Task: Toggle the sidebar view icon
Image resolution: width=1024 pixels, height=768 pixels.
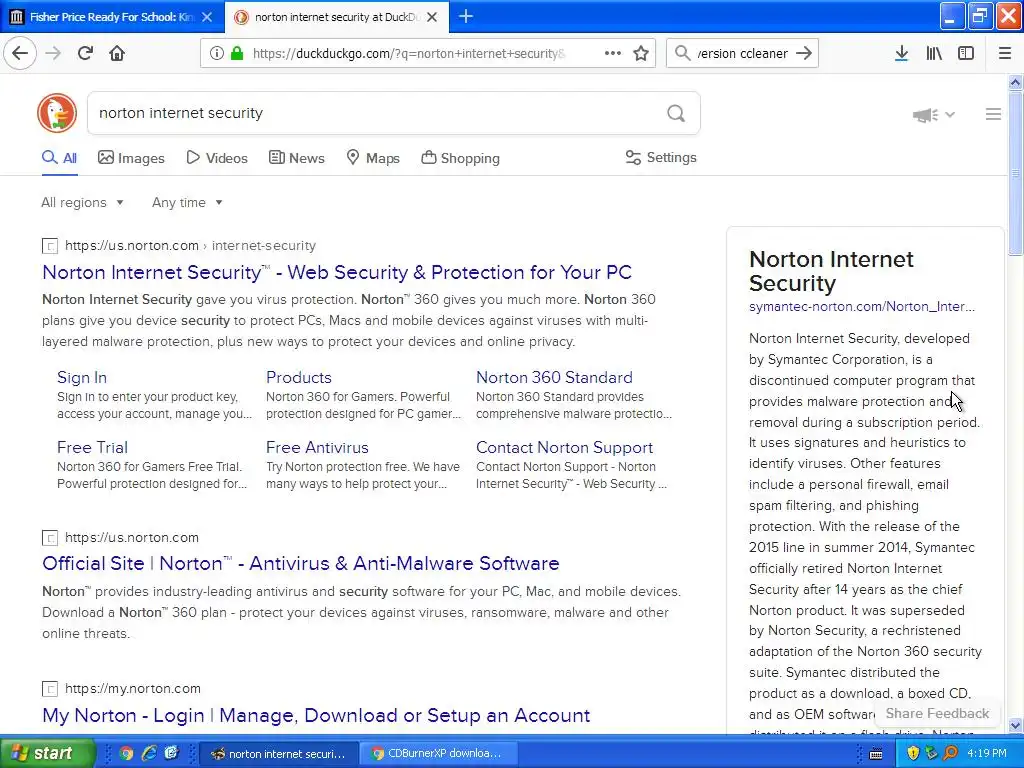Action: tap(966, 53)
